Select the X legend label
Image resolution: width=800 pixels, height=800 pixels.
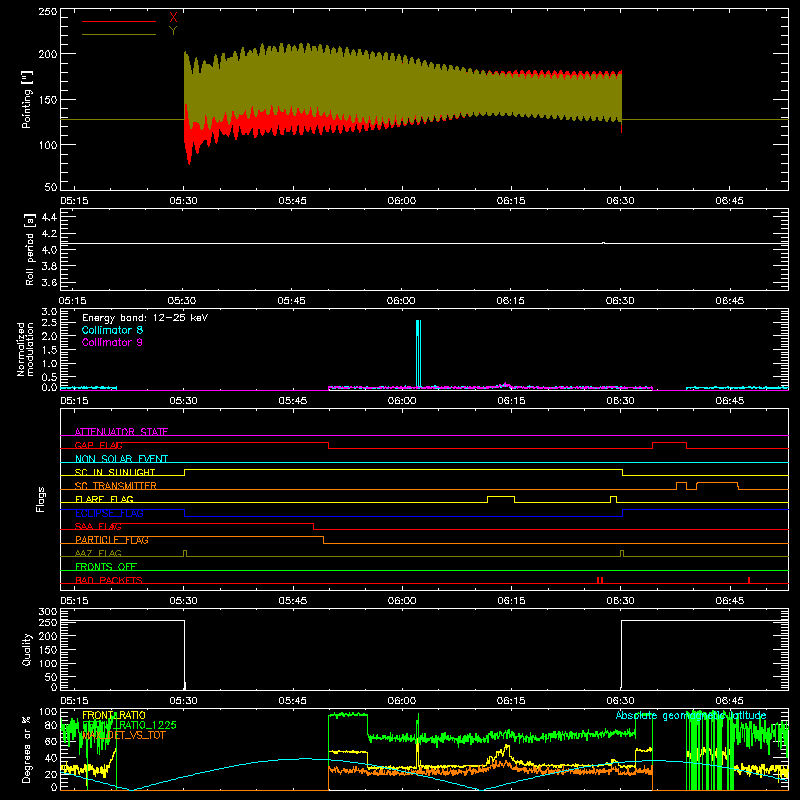173,18
